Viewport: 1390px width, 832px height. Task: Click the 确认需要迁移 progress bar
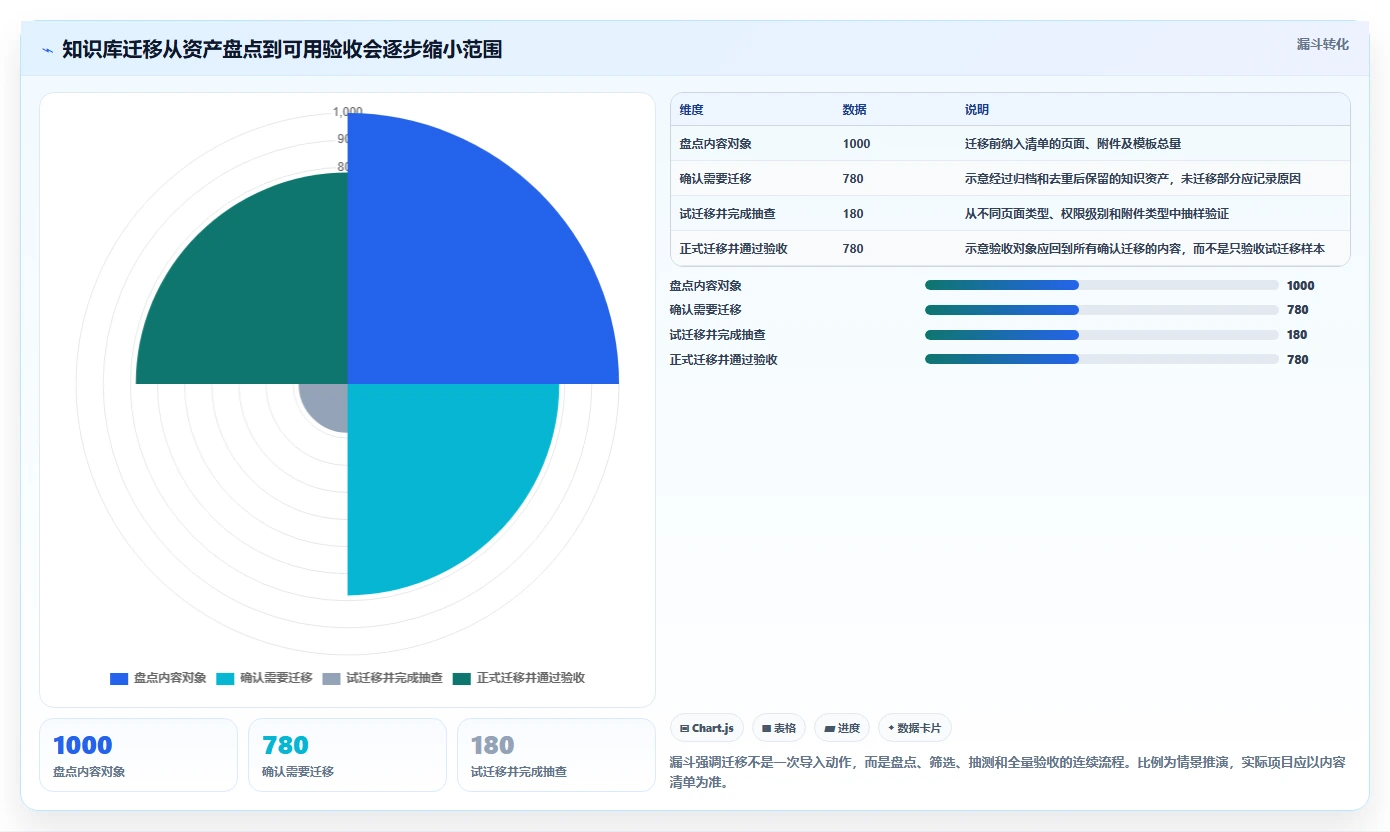pos(1102,310)
